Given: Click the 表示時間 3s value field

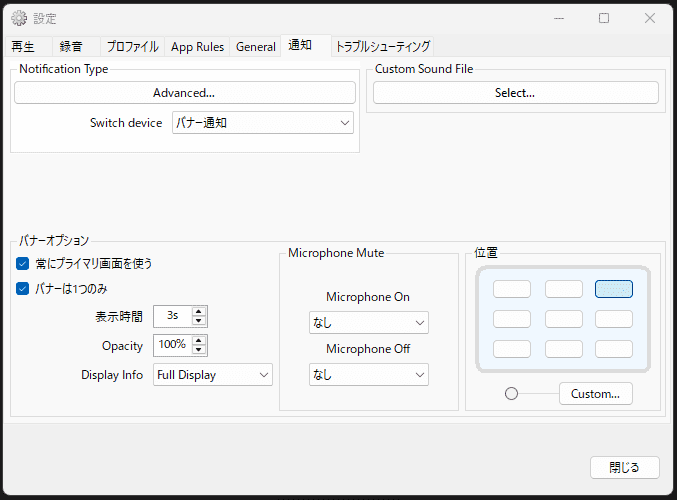Looking at the screenshot, I should coord(173,316).
